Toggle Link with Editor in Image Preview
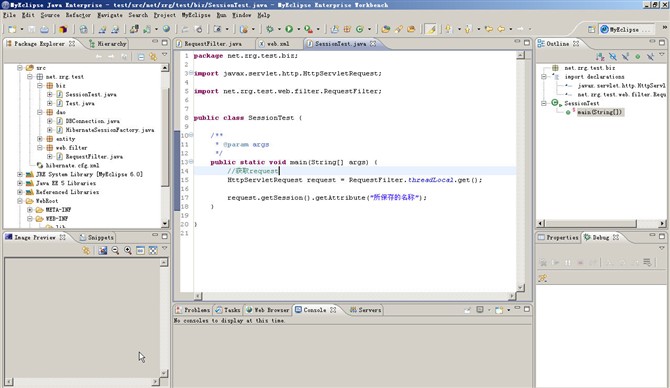The image size is (670, 388). pos(86,250)
